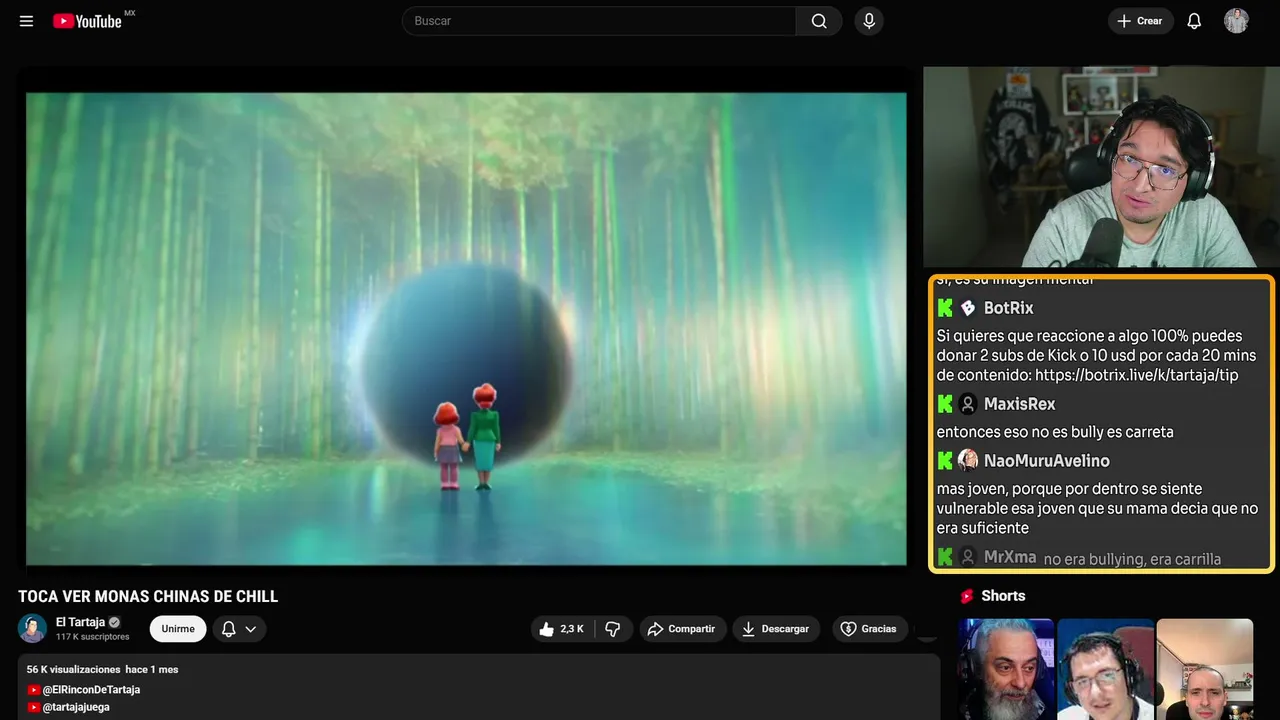1280x720 pixels.
Task: Click the Shorts section heading text
Action: tap(1003, 596)
